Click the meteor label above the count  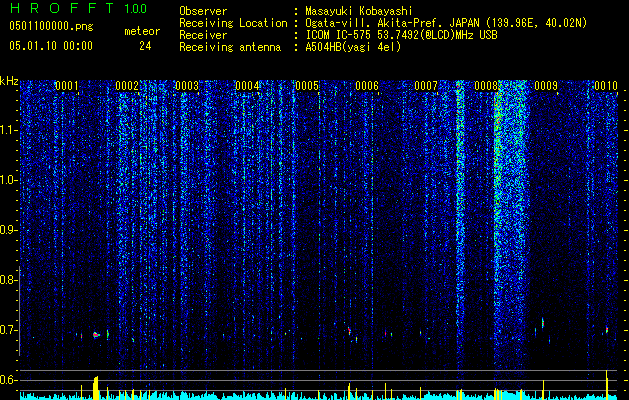[142, 31]
